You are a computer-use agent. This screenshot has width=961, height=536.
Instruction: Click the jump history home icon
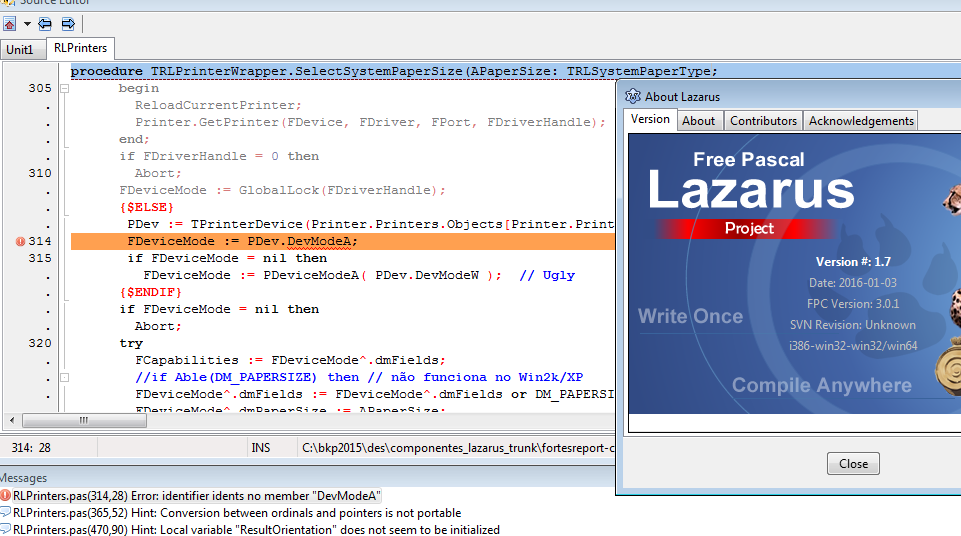point(10,24)
